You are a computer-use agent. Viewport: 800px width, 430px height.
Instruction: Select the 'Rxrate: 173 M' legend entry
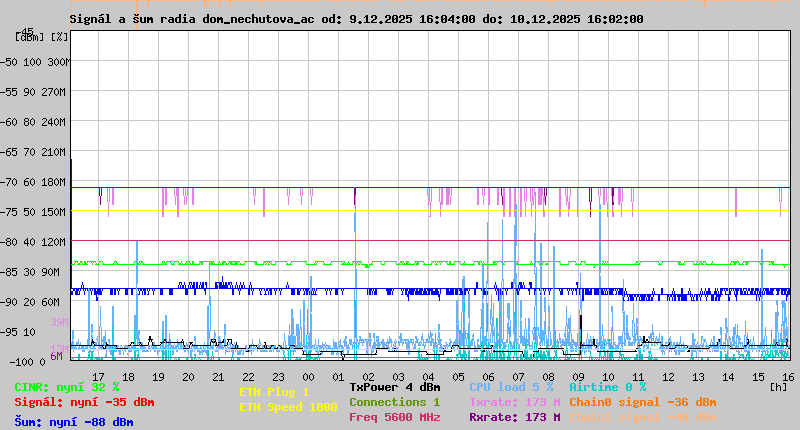[515, 417]
